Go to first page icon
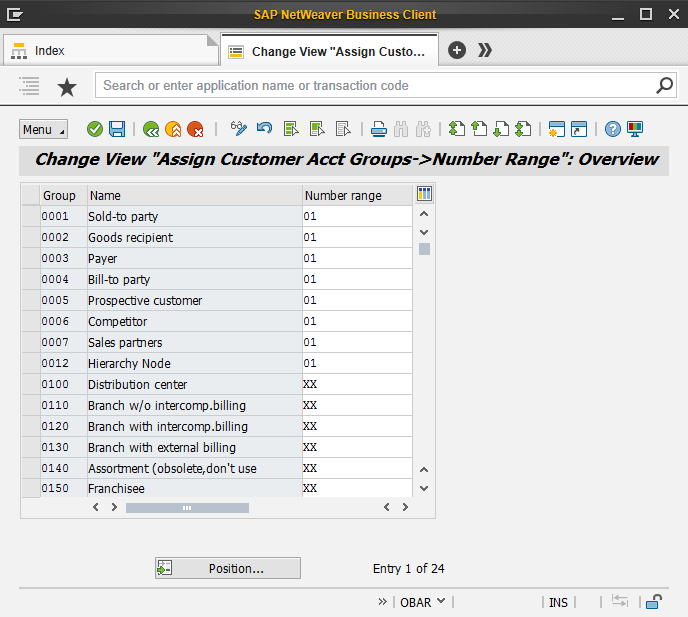 coord(457,129)
